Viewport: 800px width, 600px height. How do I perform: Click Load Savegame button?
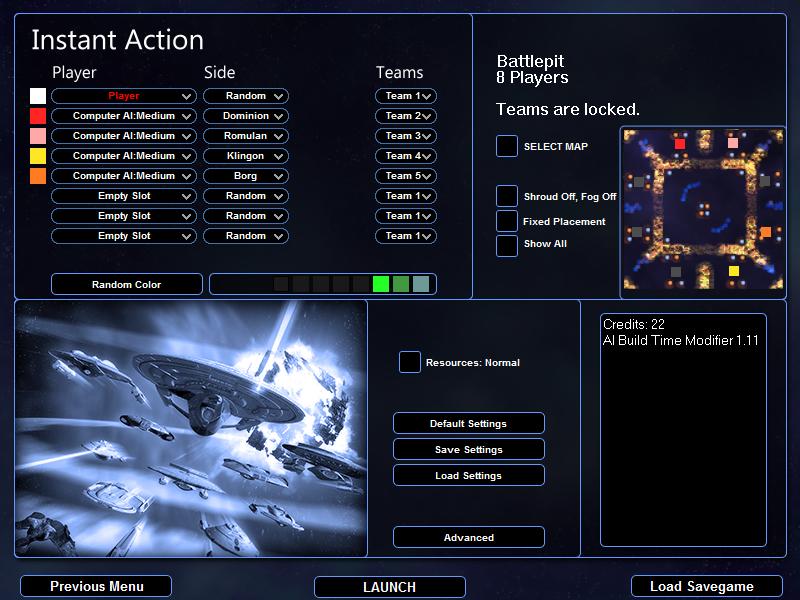point(707,586)
